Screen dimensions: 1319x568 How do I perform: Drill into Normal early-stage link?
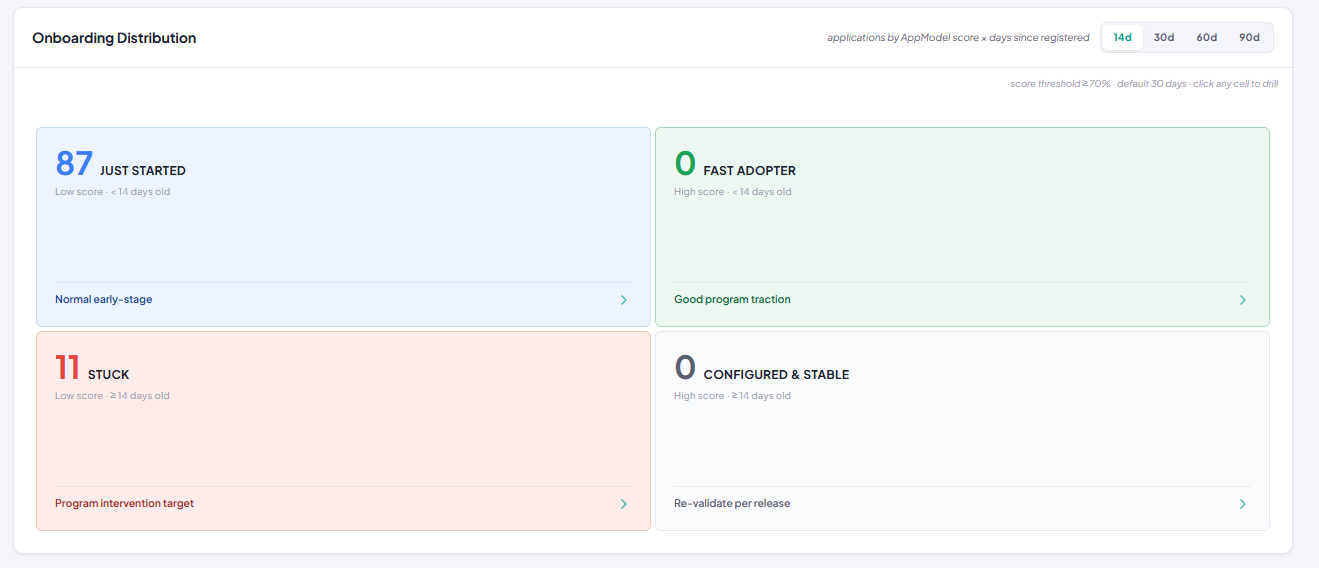[x=104, y=299]
